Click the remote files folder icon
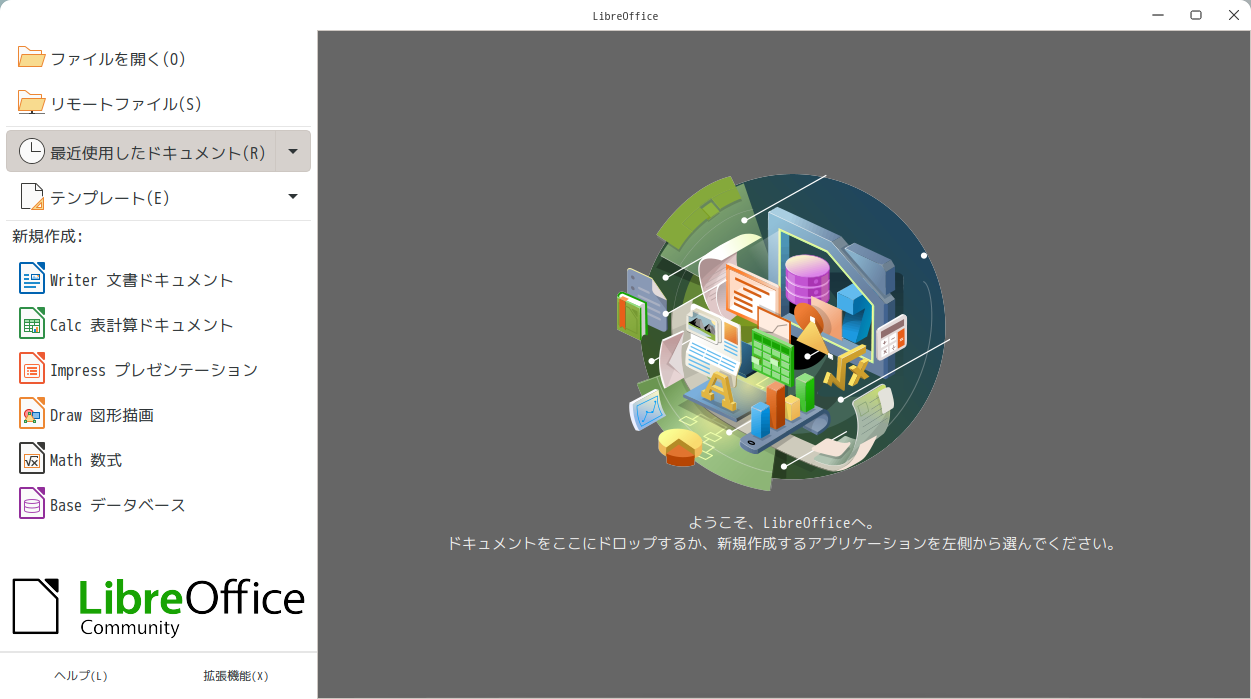Image resolution: width=1251 pixels, height=699 pixels. coord(31,103)
